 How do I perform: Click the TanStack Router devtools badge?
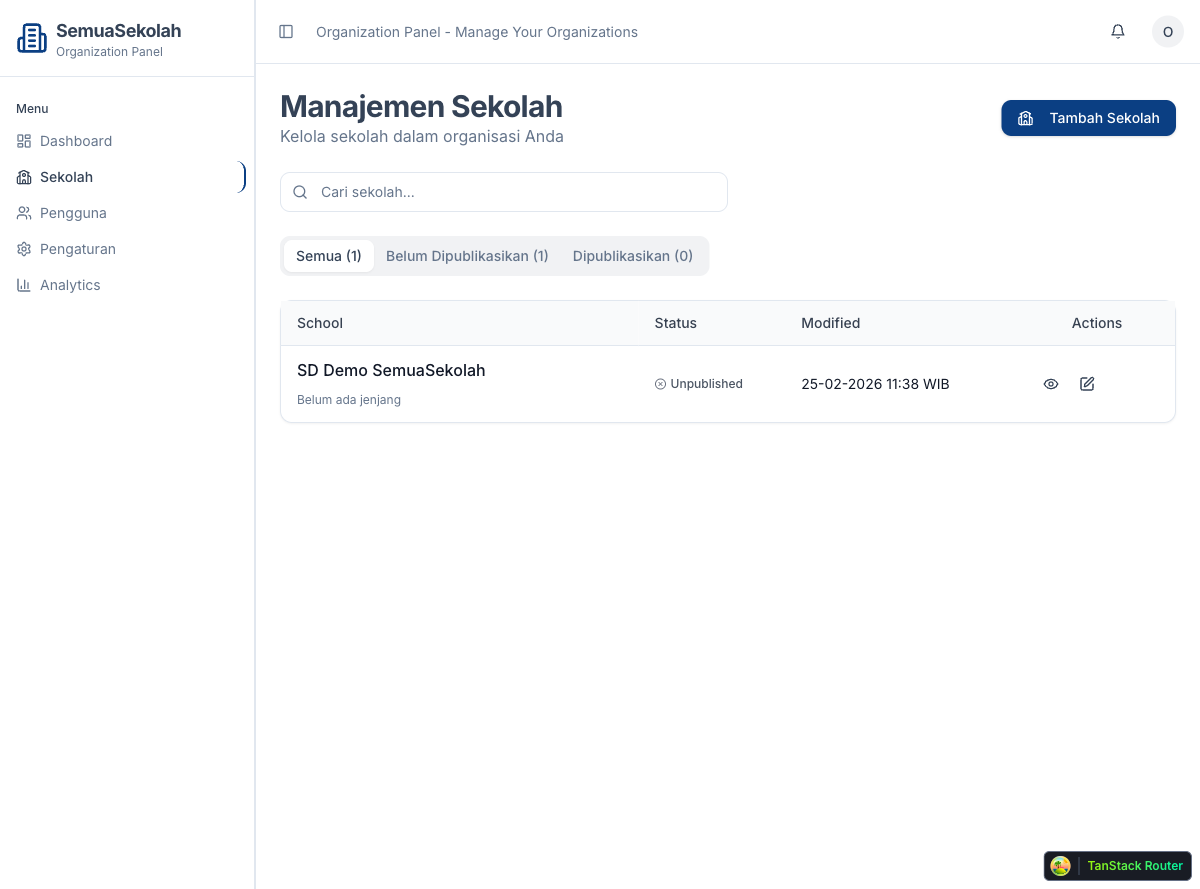[x=1117, y=866]
